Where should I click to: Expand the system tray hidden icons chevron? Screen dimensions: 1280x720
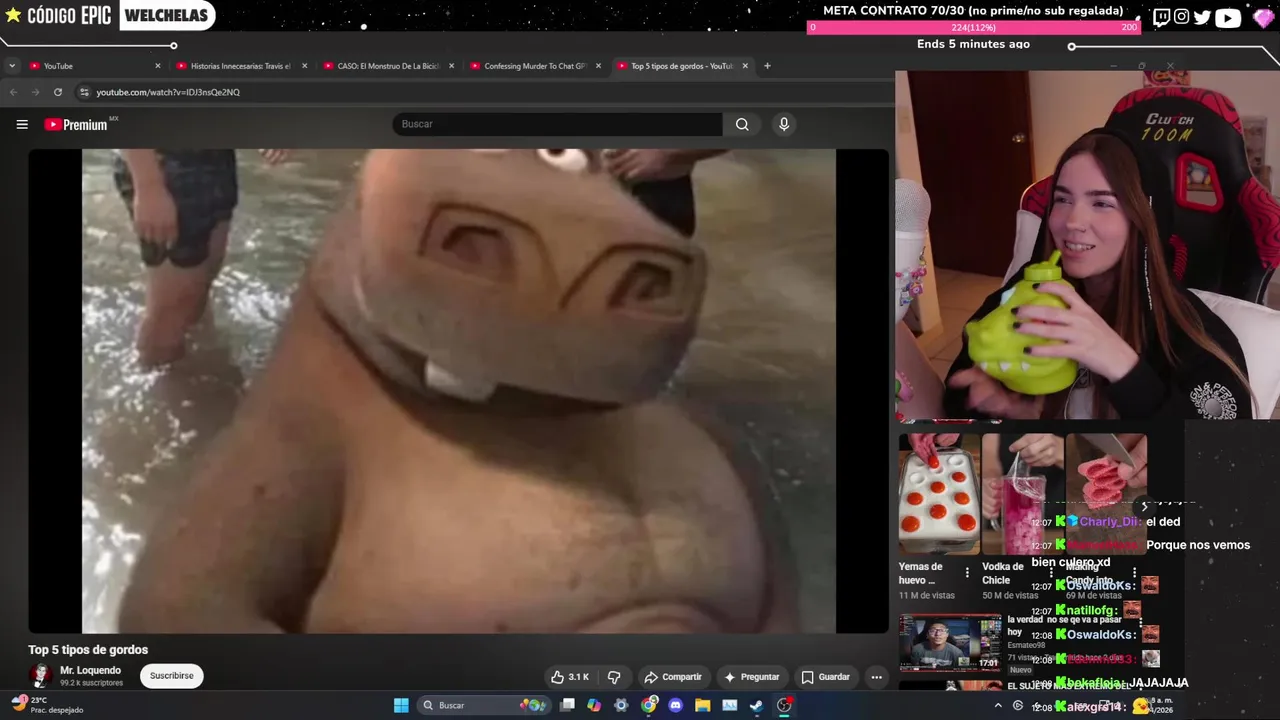pos(997,705)
